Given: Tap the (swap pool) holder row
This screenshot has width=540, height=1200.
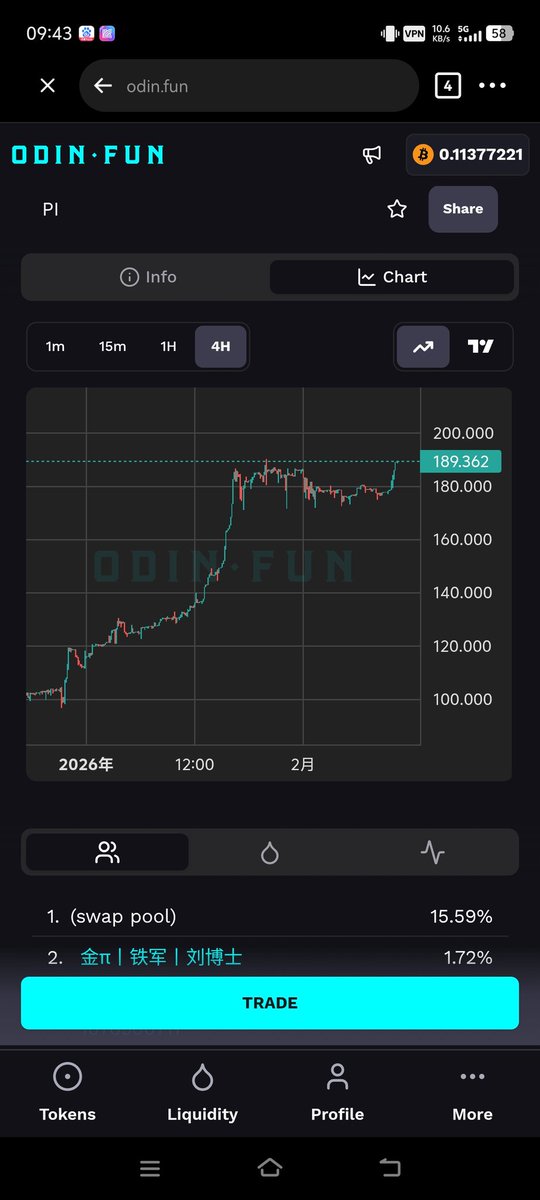Looking at the screenshot, I should click(270, 916).
